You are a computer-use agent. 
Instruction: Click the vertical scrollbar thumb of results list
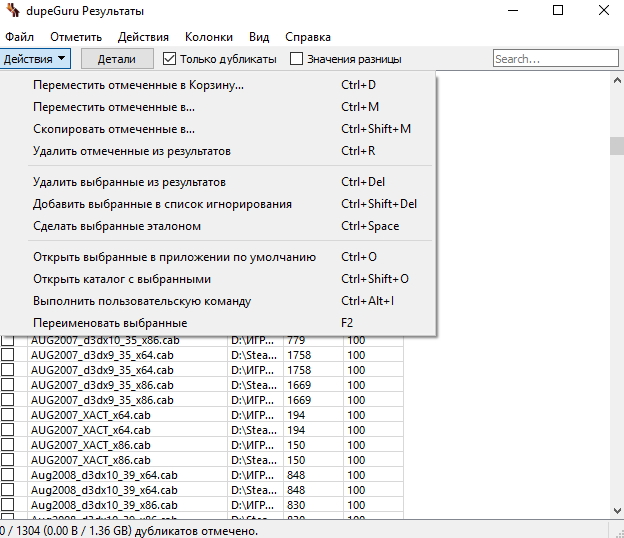pyautogui.click(x=616, y=145)
